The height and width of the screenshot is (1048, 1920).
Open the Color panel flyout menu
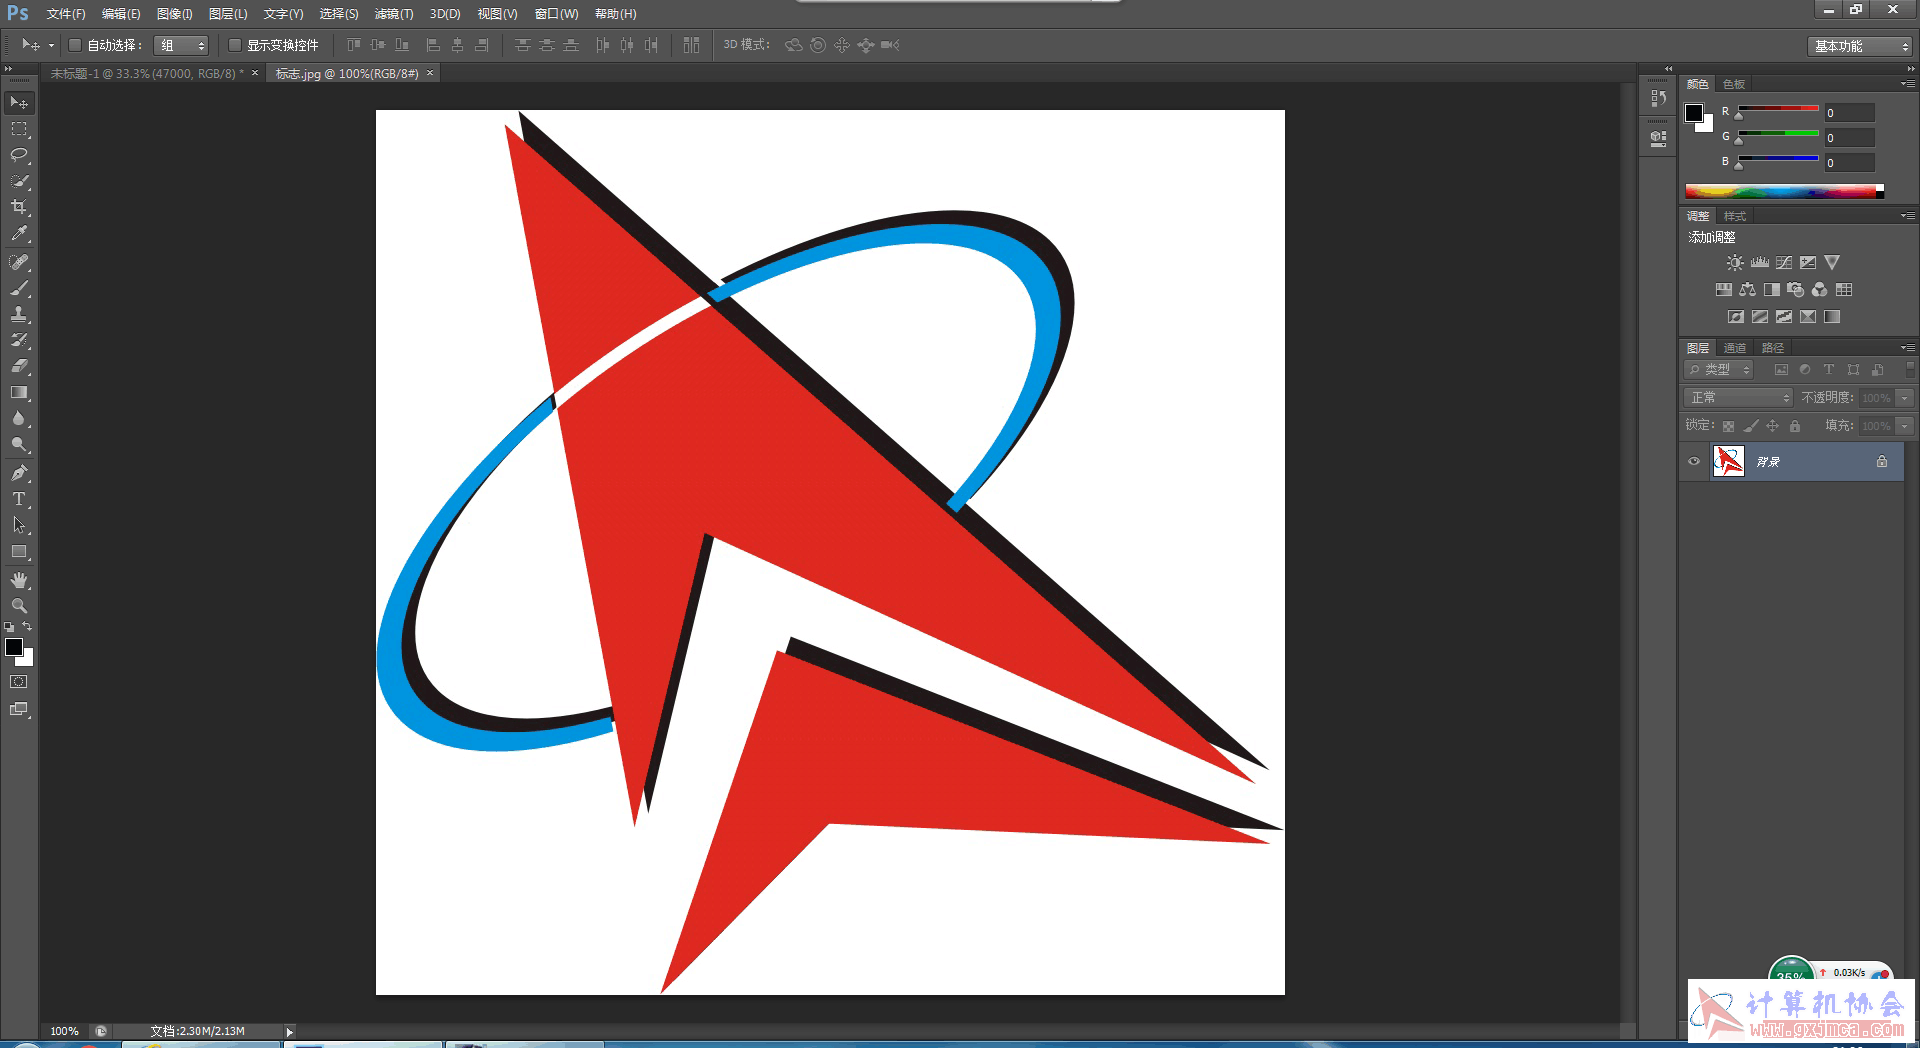[1908, 84]
